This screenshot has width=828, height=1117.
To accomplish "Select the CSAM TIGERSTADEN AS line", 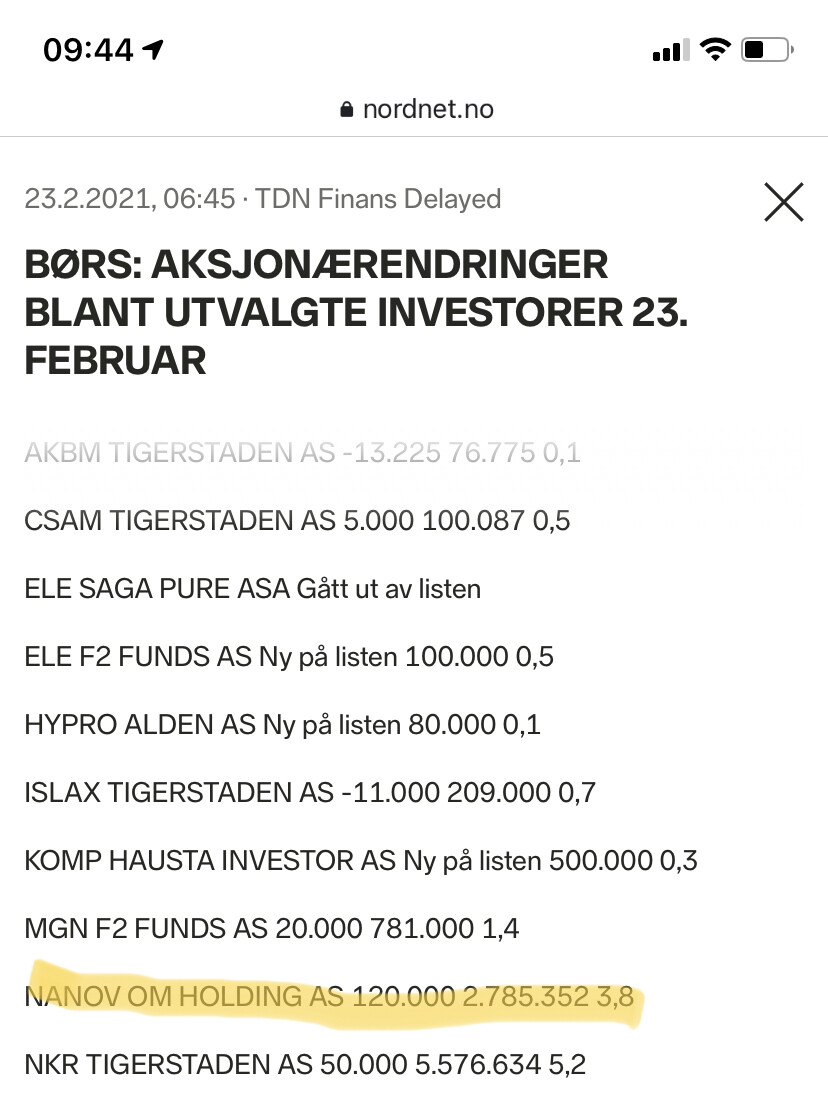I will tap(297, 521).
